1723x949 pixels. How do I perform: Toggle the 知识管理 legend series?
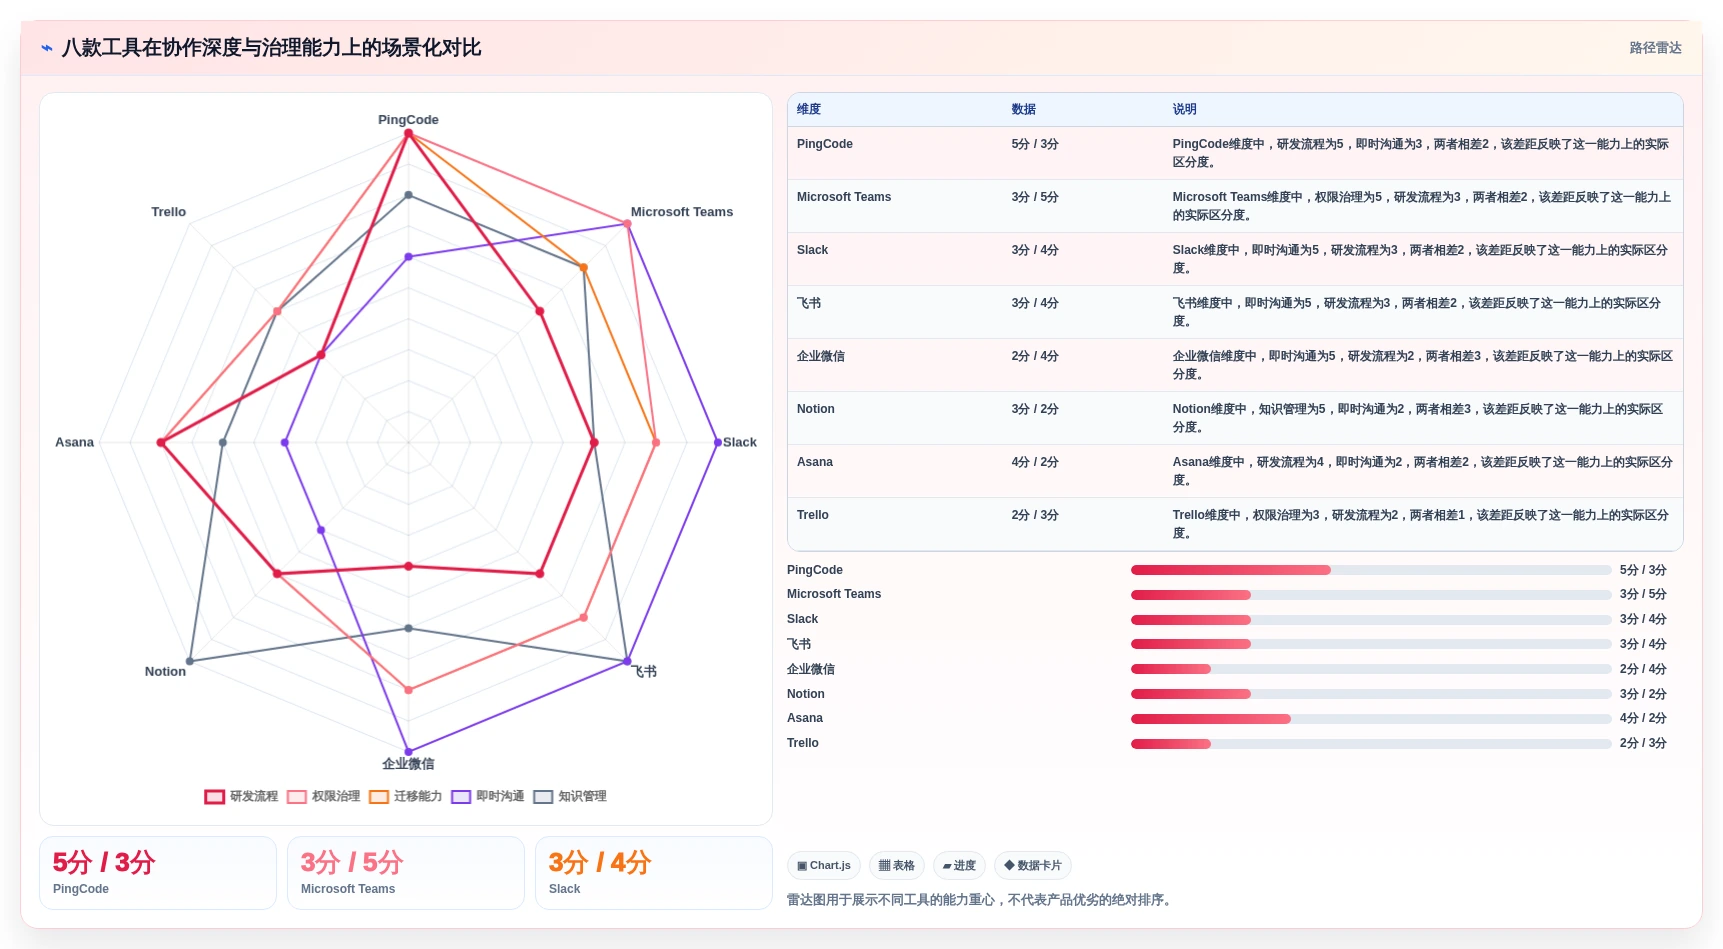[x=570, y=796]
